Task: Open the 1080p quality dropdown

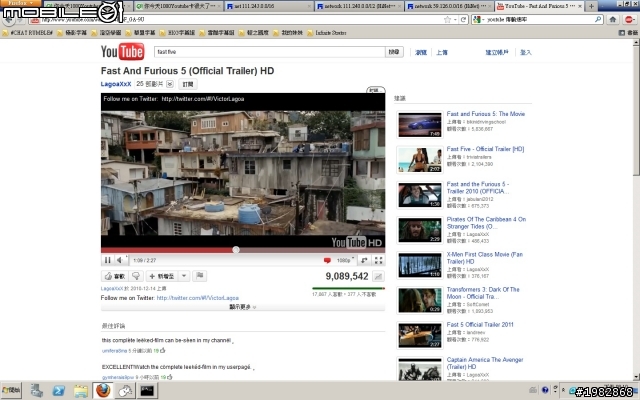Action: pos(345,260)
